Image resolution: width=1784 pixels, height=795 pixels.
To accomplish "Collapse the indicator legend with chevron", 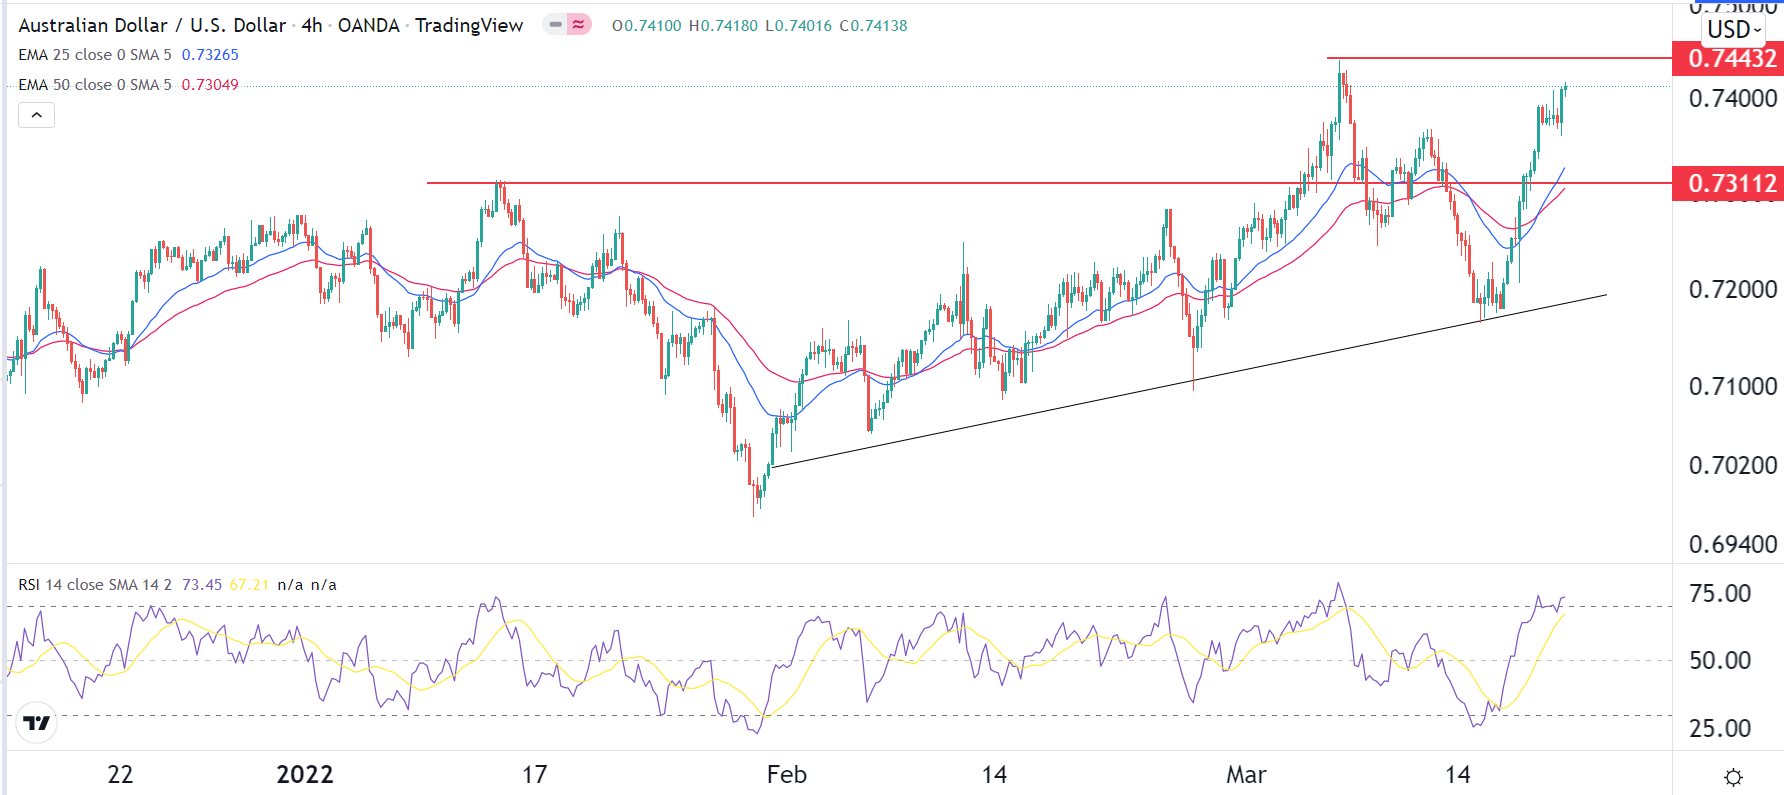I will (37, 115).
